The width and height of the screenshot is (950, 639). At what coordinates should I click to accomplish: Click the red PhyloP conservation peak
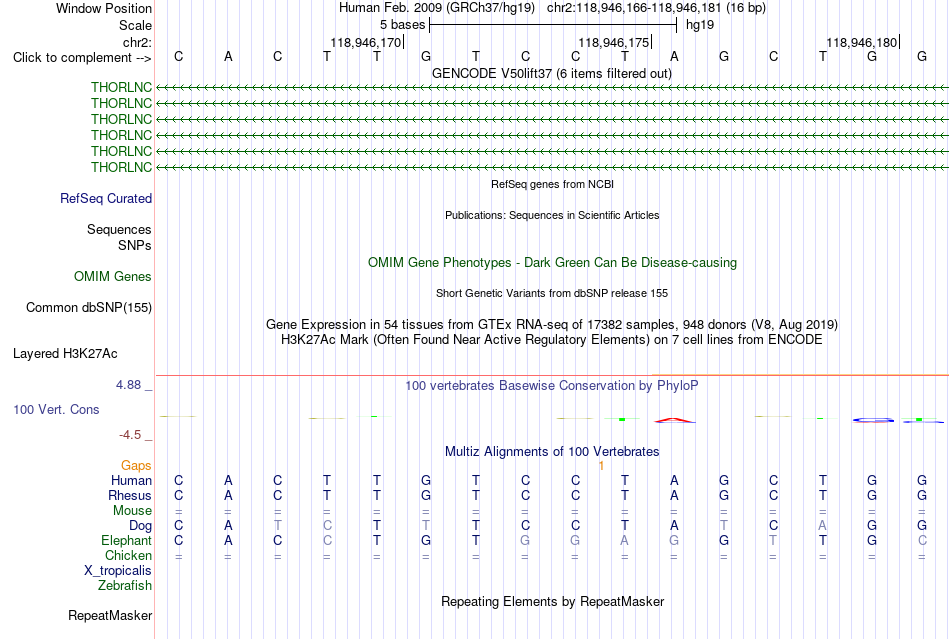[x=674, y=420]
